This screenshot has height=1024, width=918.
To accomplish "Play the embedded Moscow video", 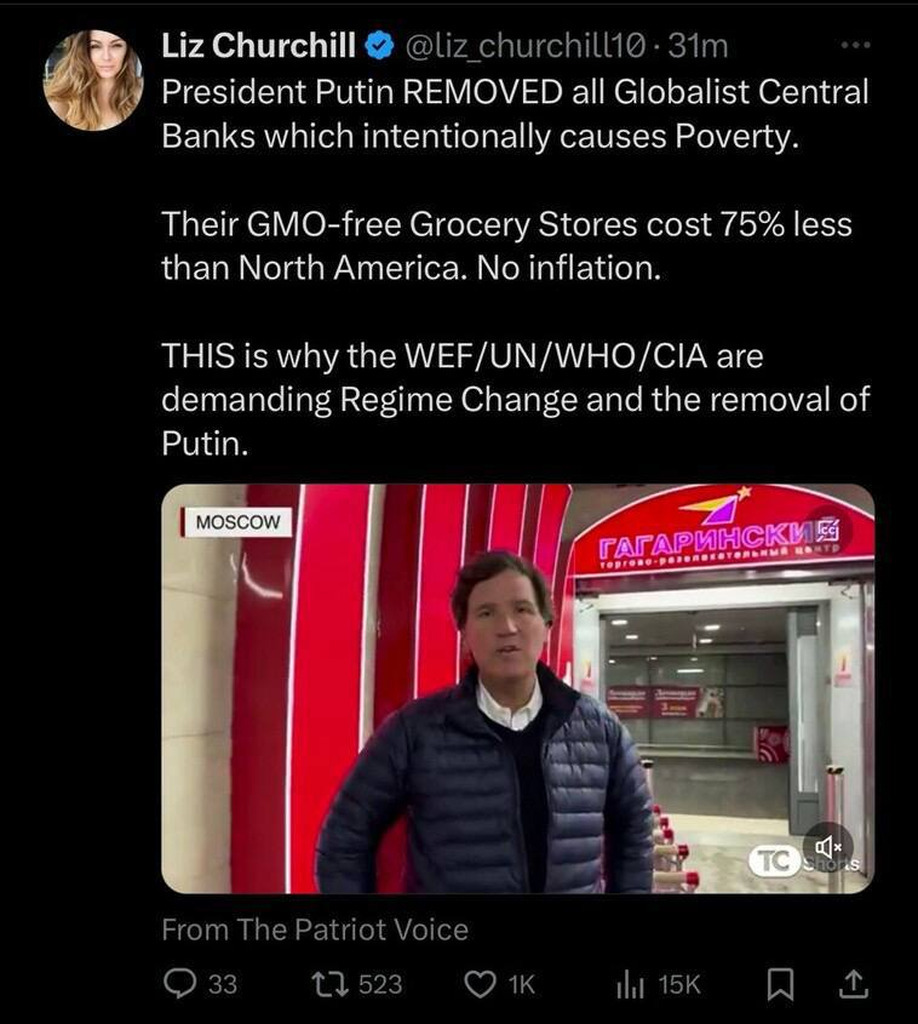I will 518,688.
